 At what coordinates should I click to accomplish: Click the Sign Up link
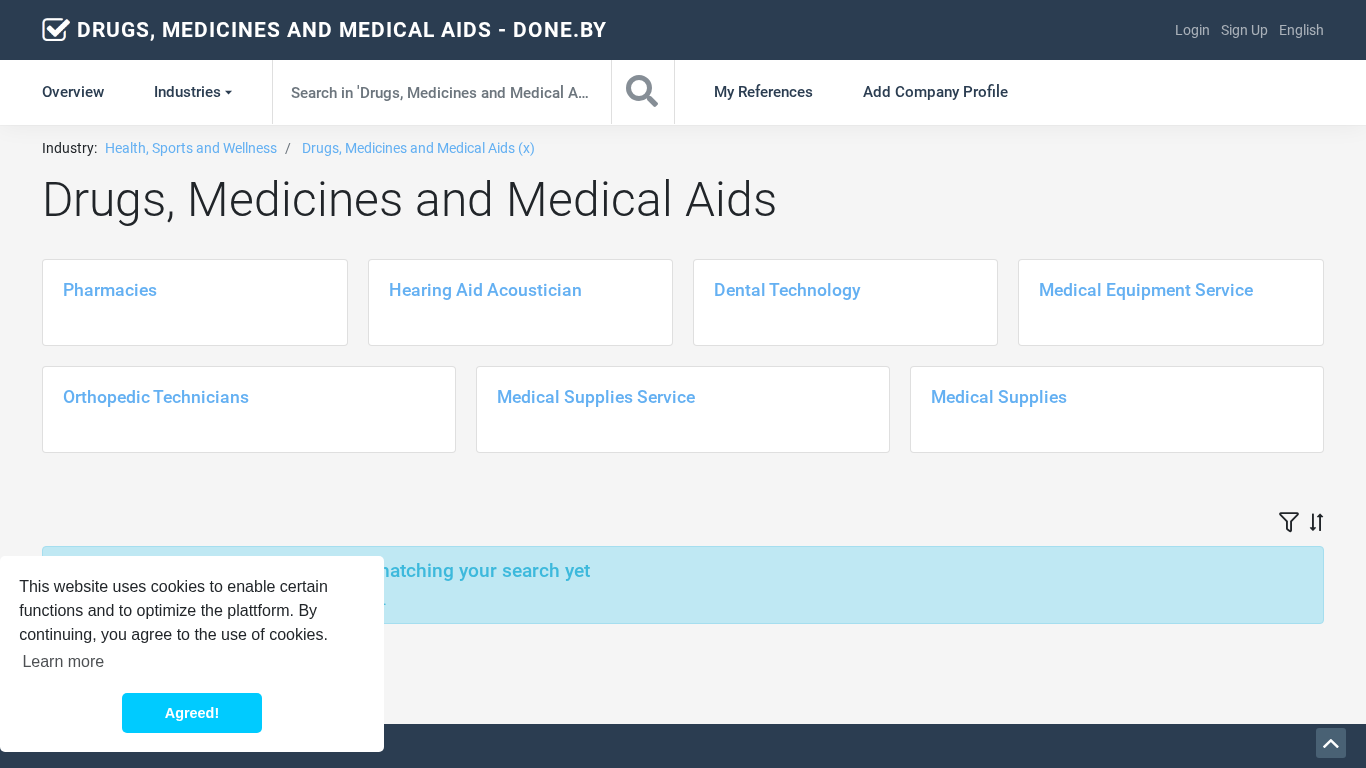1244,30
